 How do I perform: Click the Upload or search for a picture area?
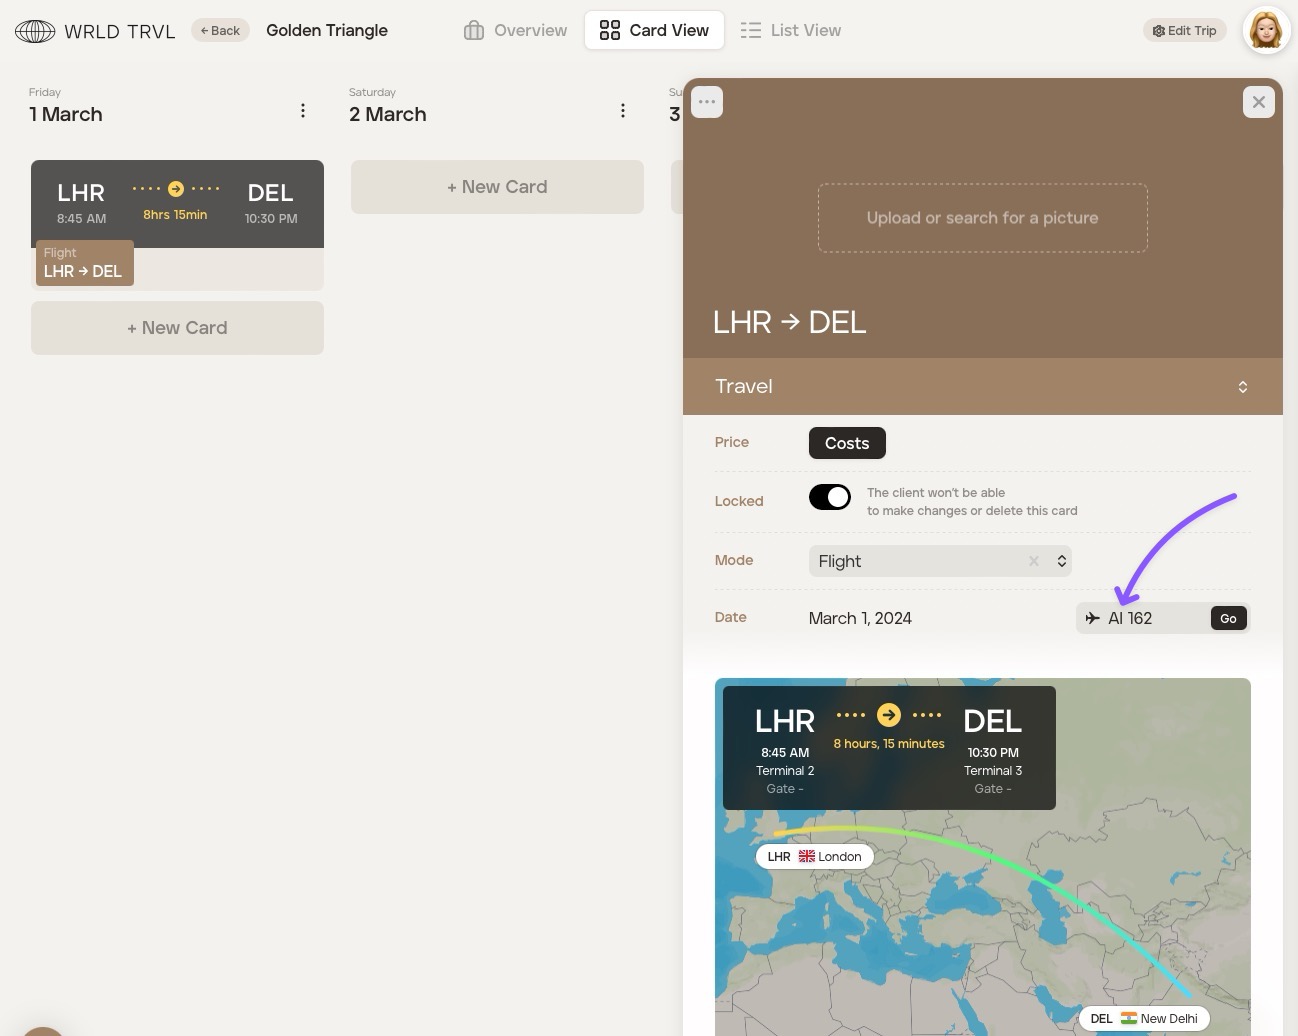pyautogui.click(x=982, y=218)
